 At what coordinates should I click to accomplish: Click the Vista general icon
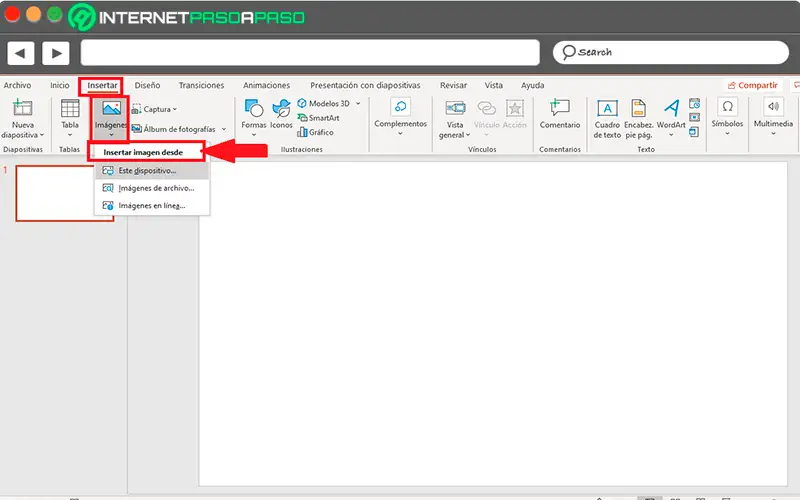pyautogui.click(x=455, y=108)
